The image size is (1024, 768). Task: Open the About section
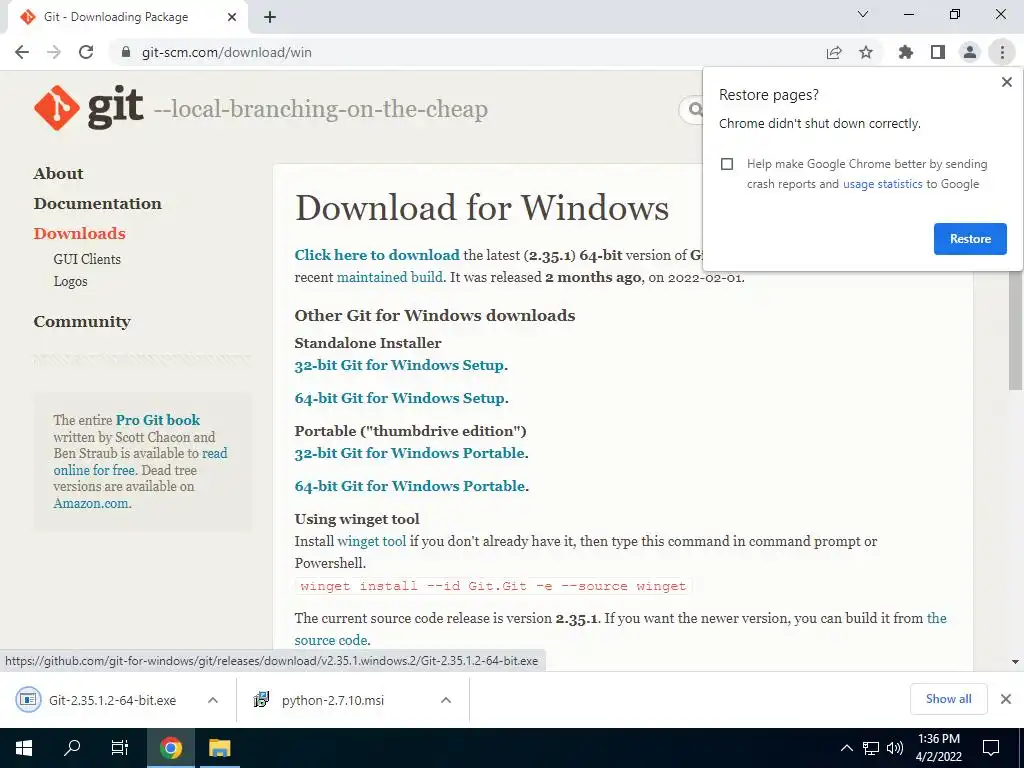pos(59,174)
